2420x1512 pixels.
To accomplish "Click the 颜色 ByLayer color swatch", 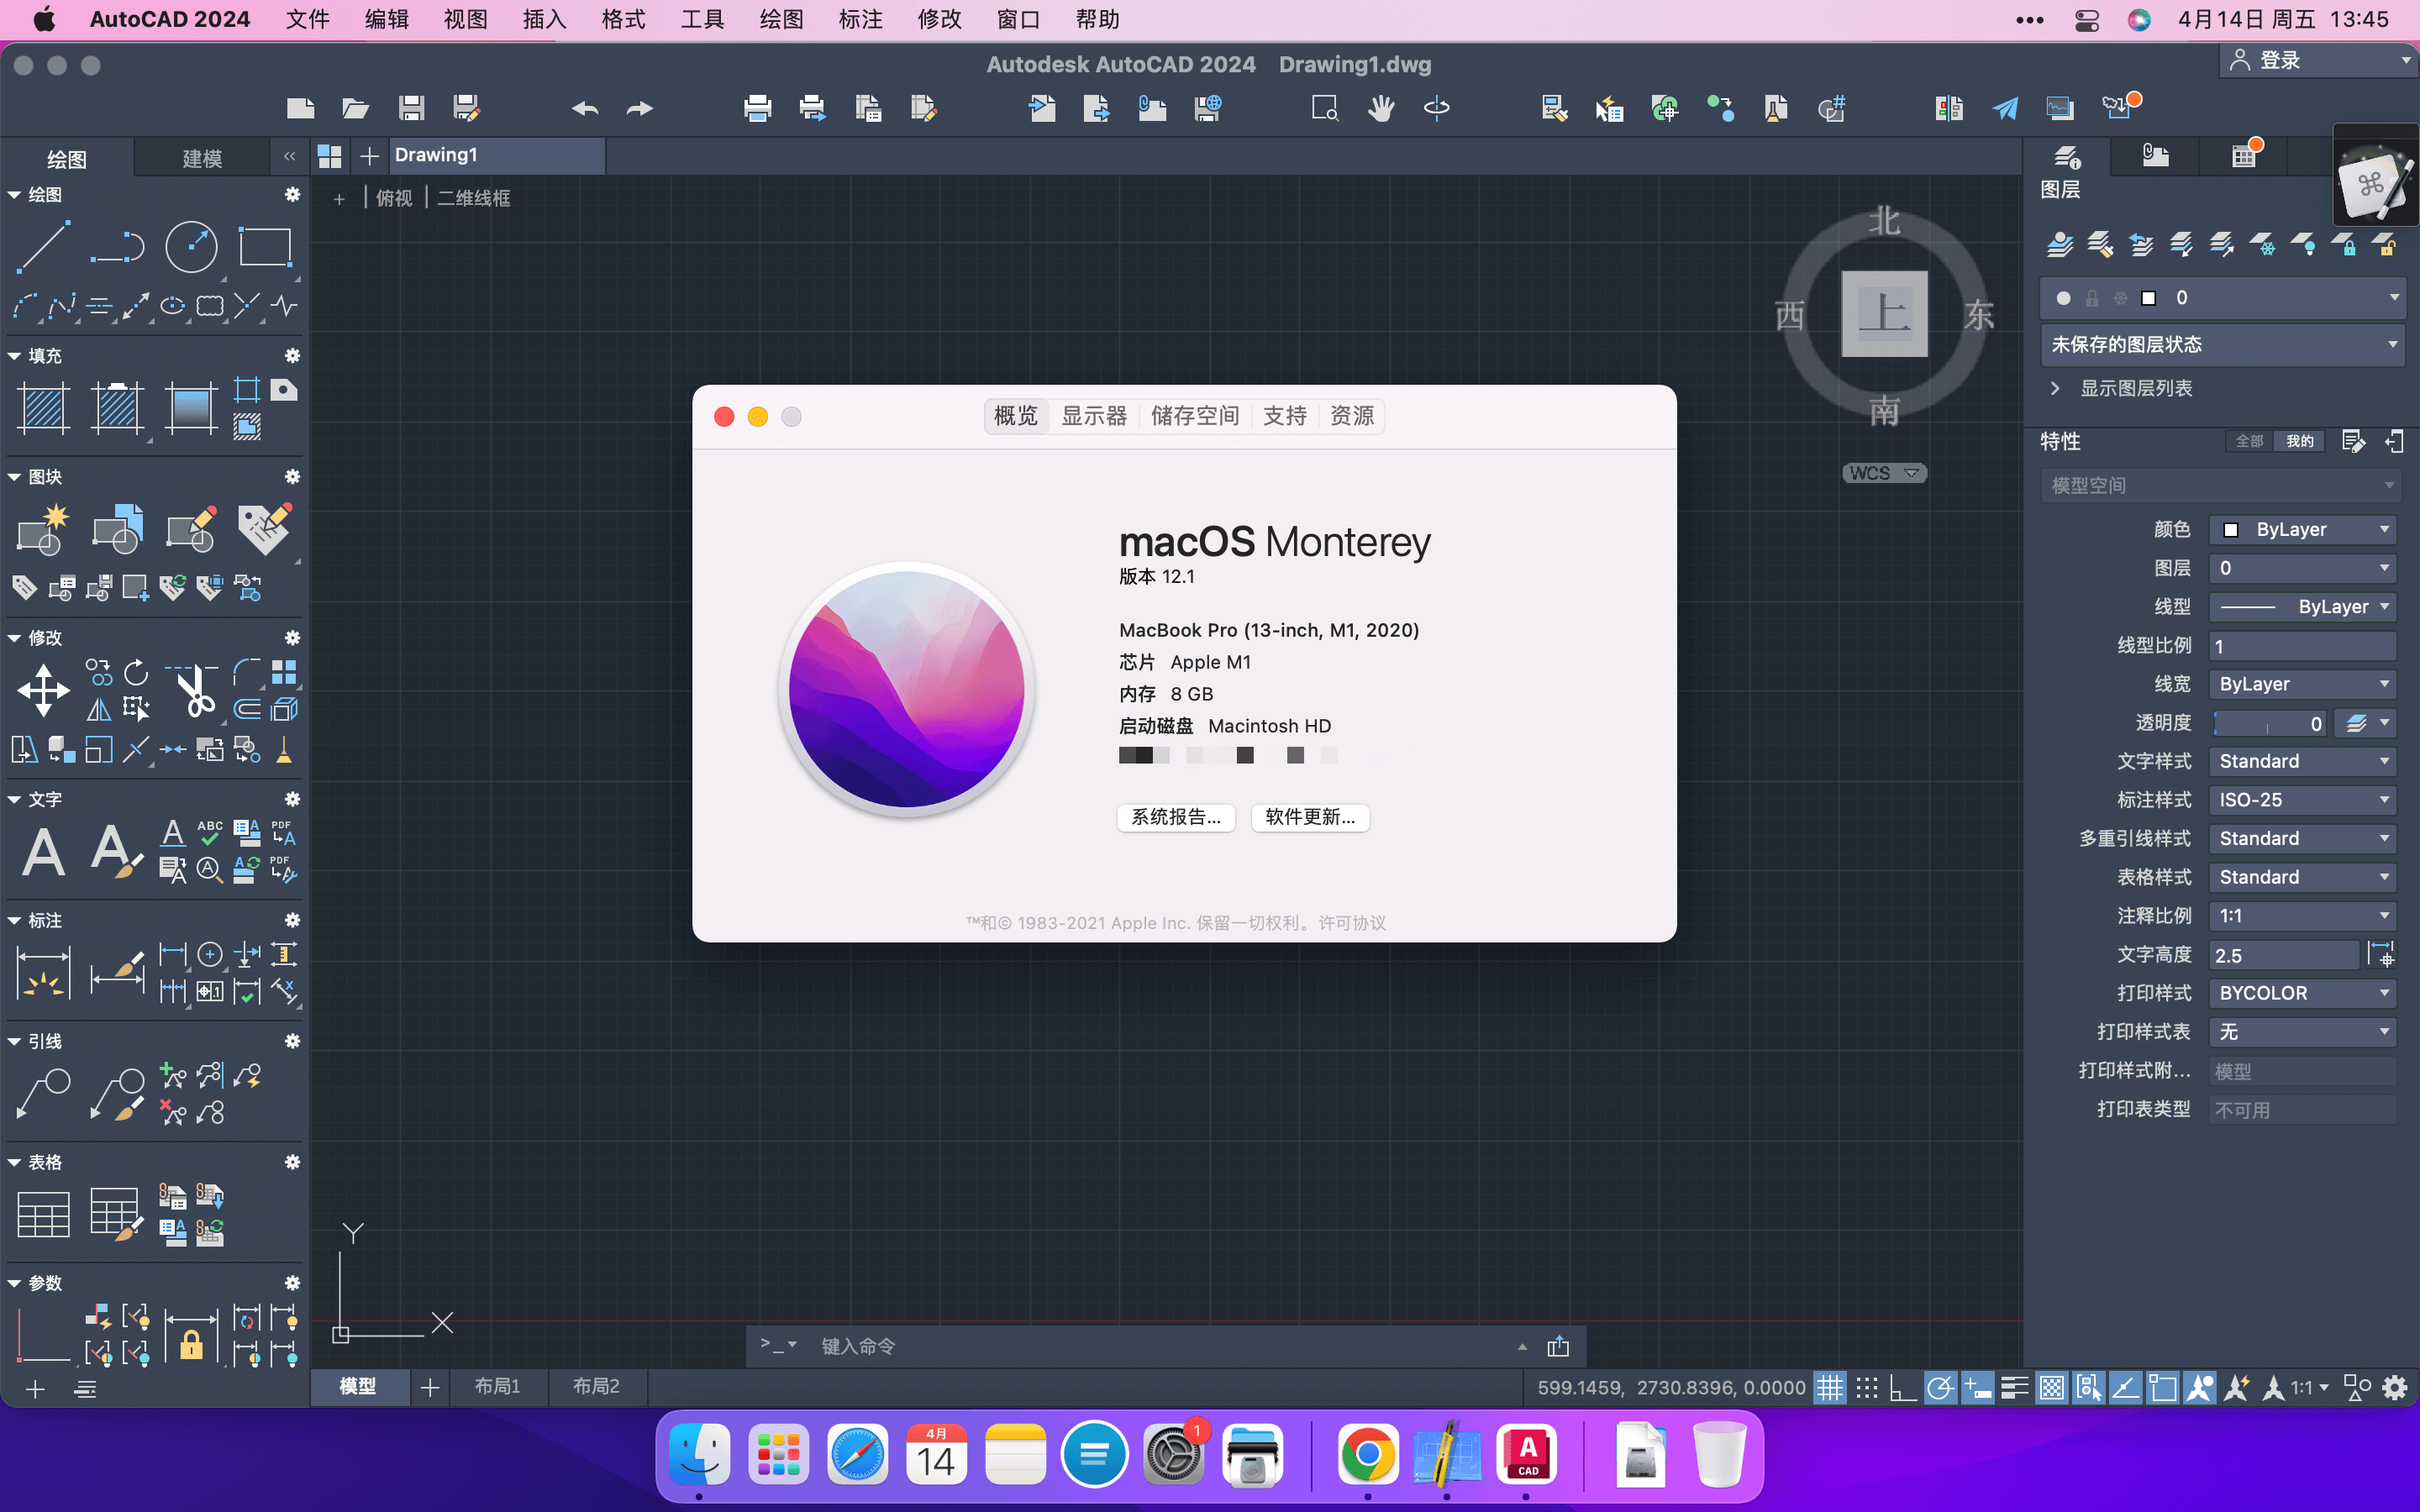I will (2231, 530).
